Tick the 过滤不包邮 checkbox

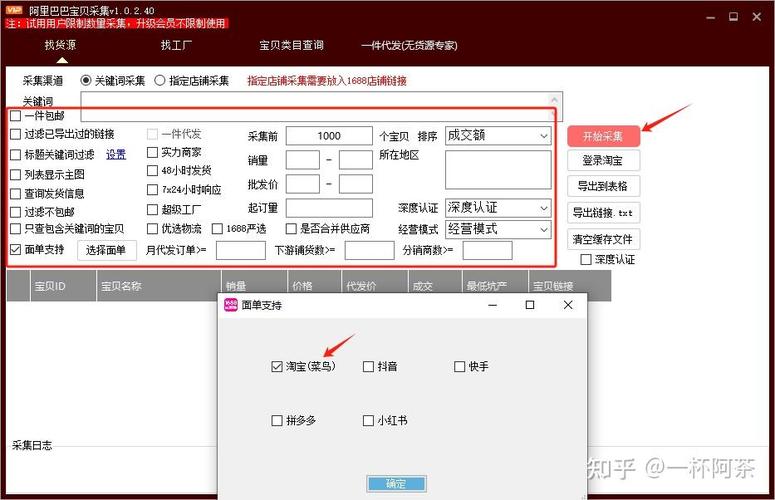[x=16, y=212]
